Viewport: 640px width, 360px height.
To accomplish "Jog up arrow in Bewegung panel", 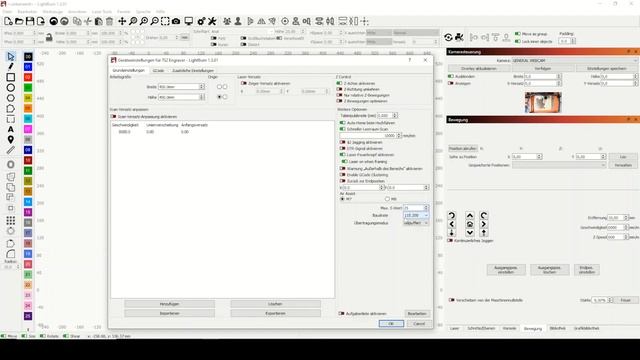I will [x=470, y=216].
